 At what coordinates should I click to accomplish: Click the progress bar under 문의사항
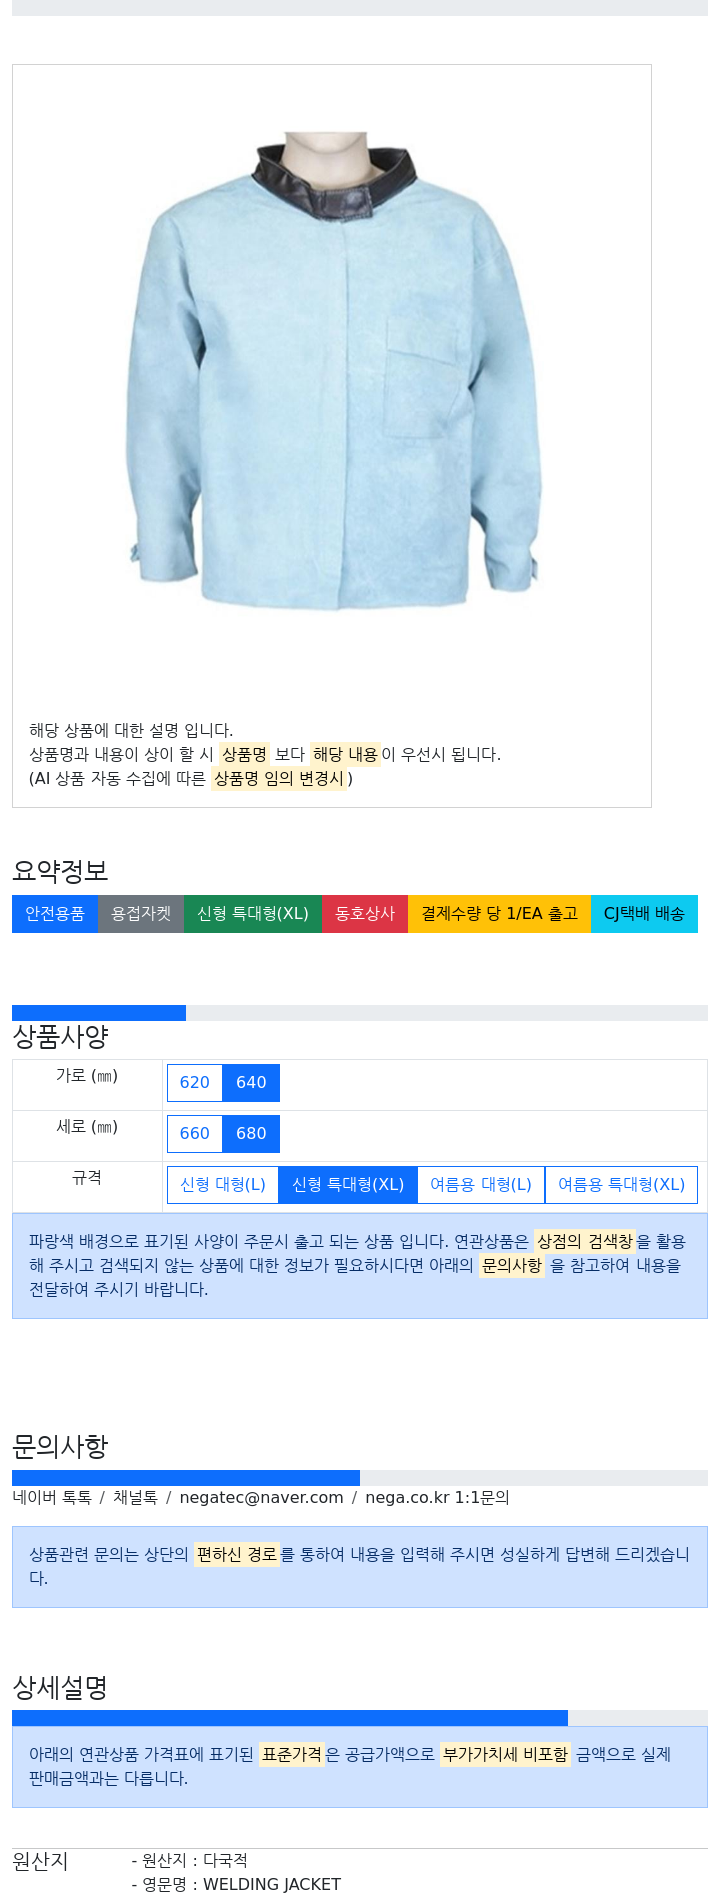pyautogui.click(x=360, y=1478)
